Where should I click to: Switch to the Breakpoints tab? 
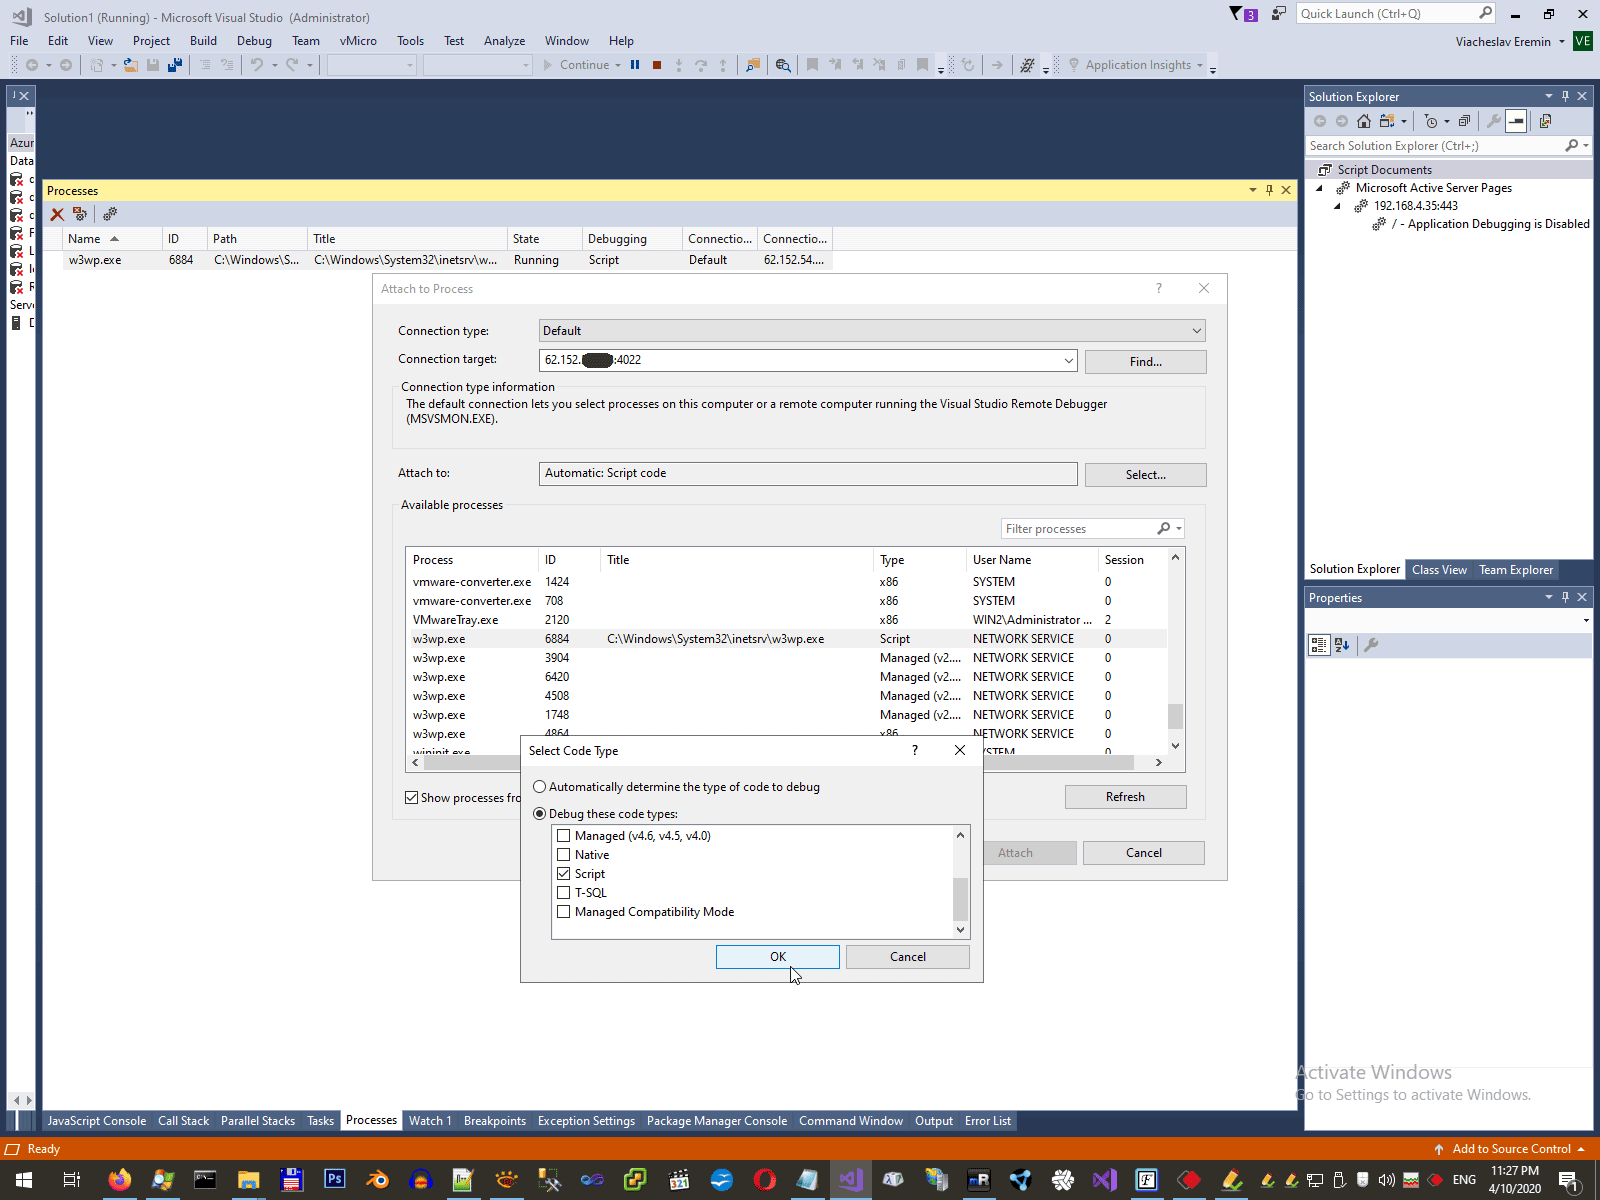pos(495,1121)
